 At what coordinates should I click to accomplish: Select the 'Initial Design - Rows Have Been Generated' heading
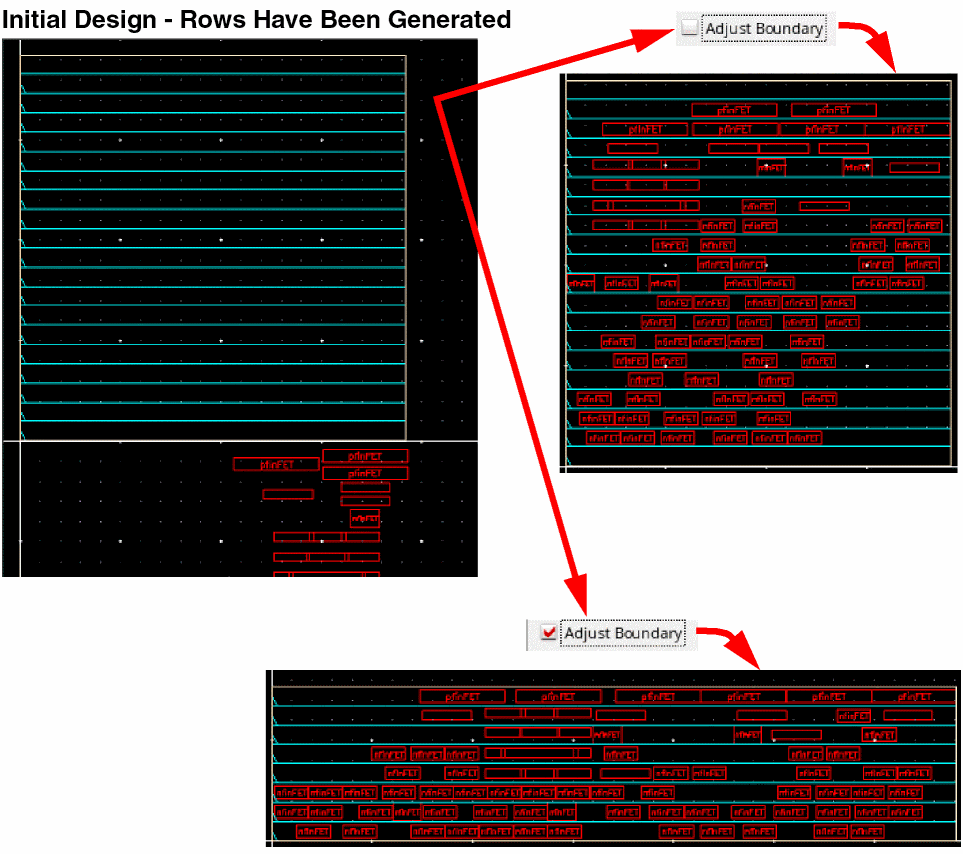tap(256, 20)
